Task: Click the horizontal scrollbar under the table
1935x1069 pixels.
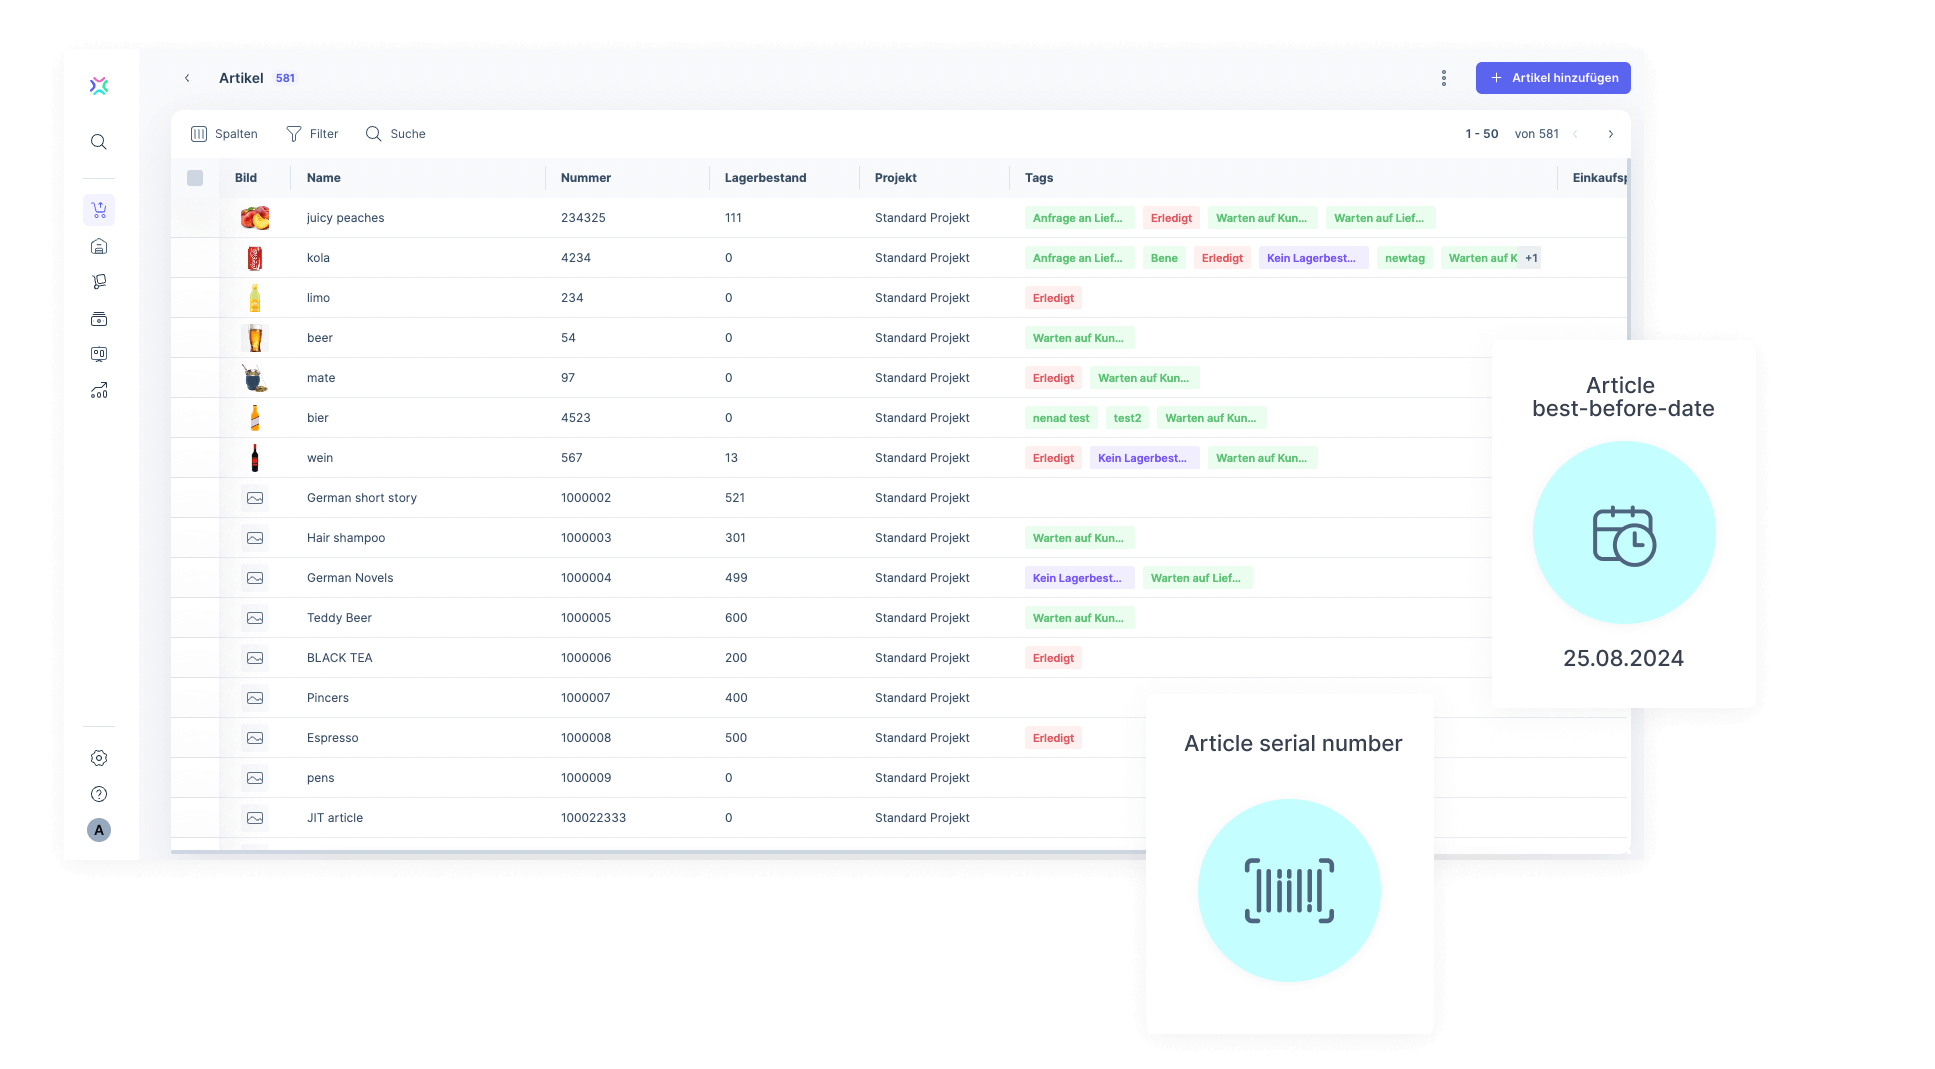Action: pyautogui.click(x=658, y=852)
